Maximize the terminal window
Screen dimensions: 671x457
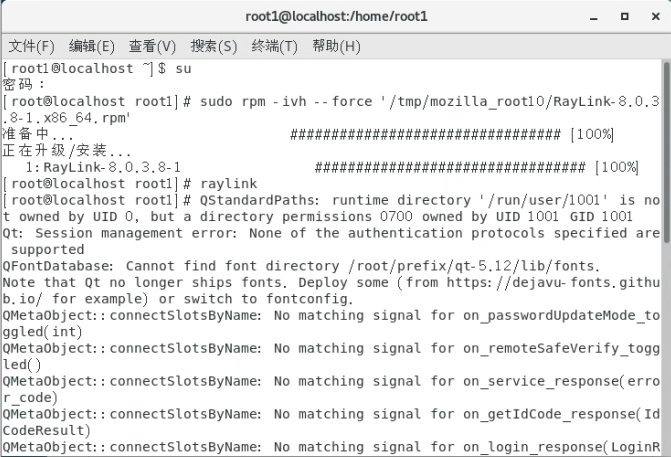(x=624, y=17)
